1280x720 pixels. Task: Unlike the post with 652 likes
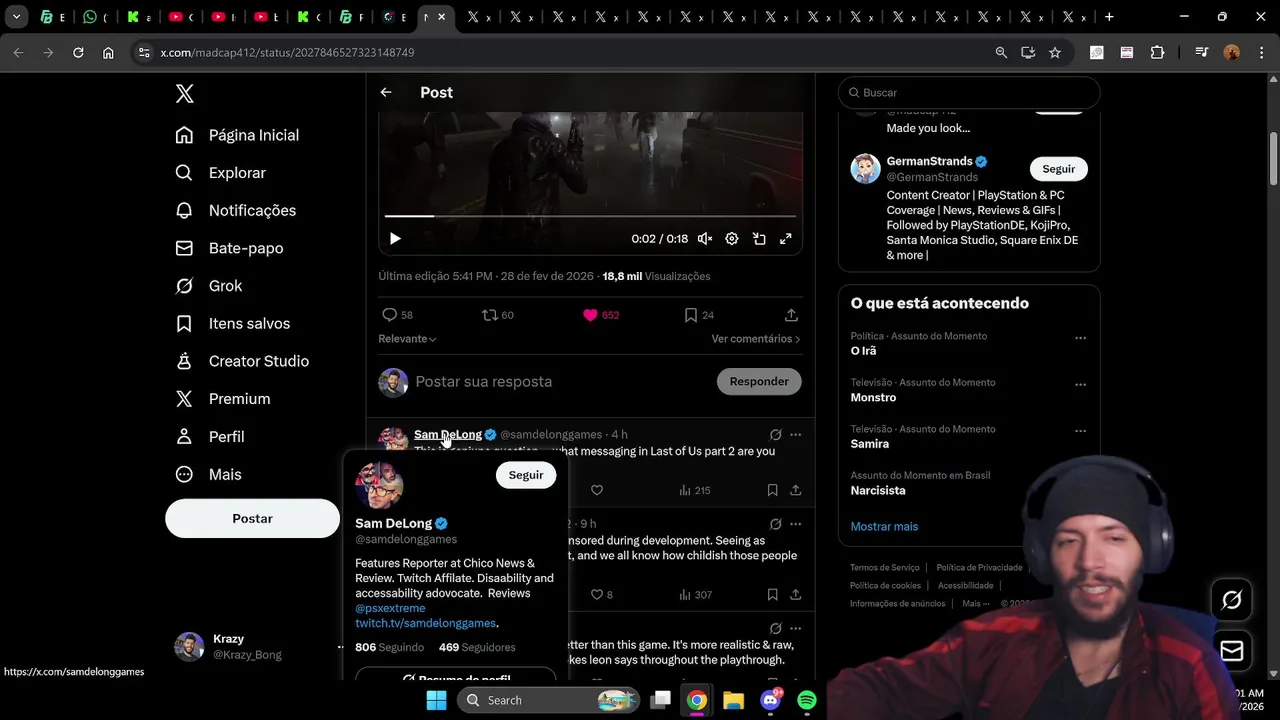(601, 315)
